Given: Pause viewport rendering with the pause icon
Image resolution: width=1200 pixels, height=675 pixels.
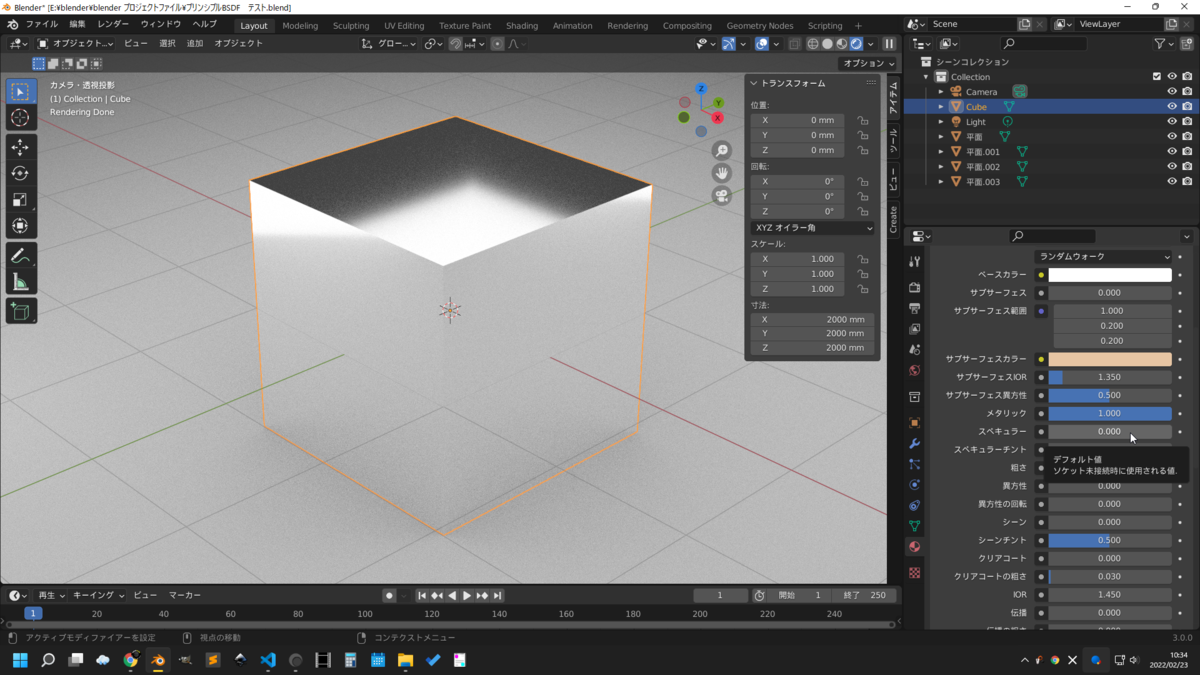Looking at the screenshot, I should (888, 44).
